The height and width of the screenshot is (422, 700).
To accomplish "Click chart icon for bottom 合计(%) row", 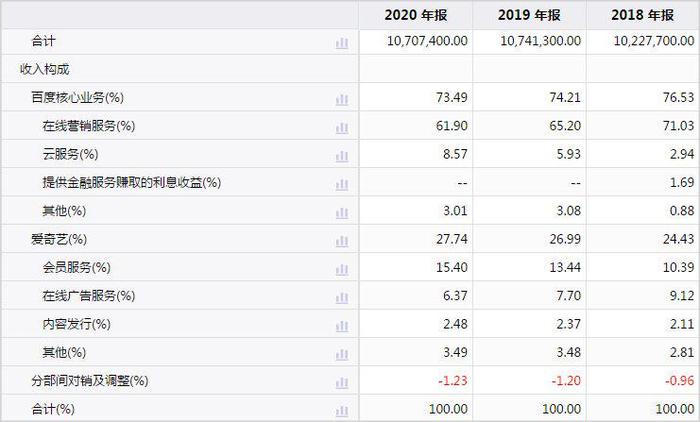I will (x=342, y=411).
